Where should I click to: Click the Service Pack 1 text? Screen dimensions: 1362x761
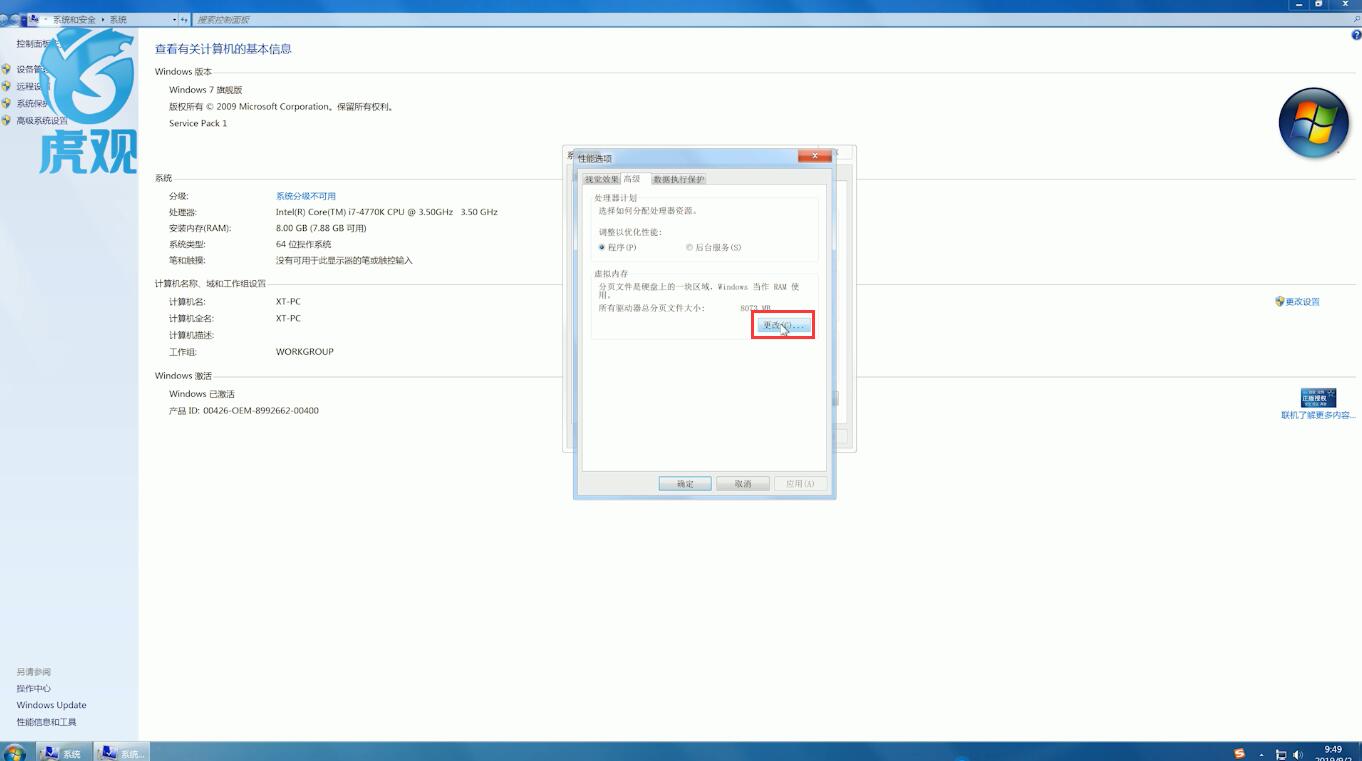(x=198, y=124)
